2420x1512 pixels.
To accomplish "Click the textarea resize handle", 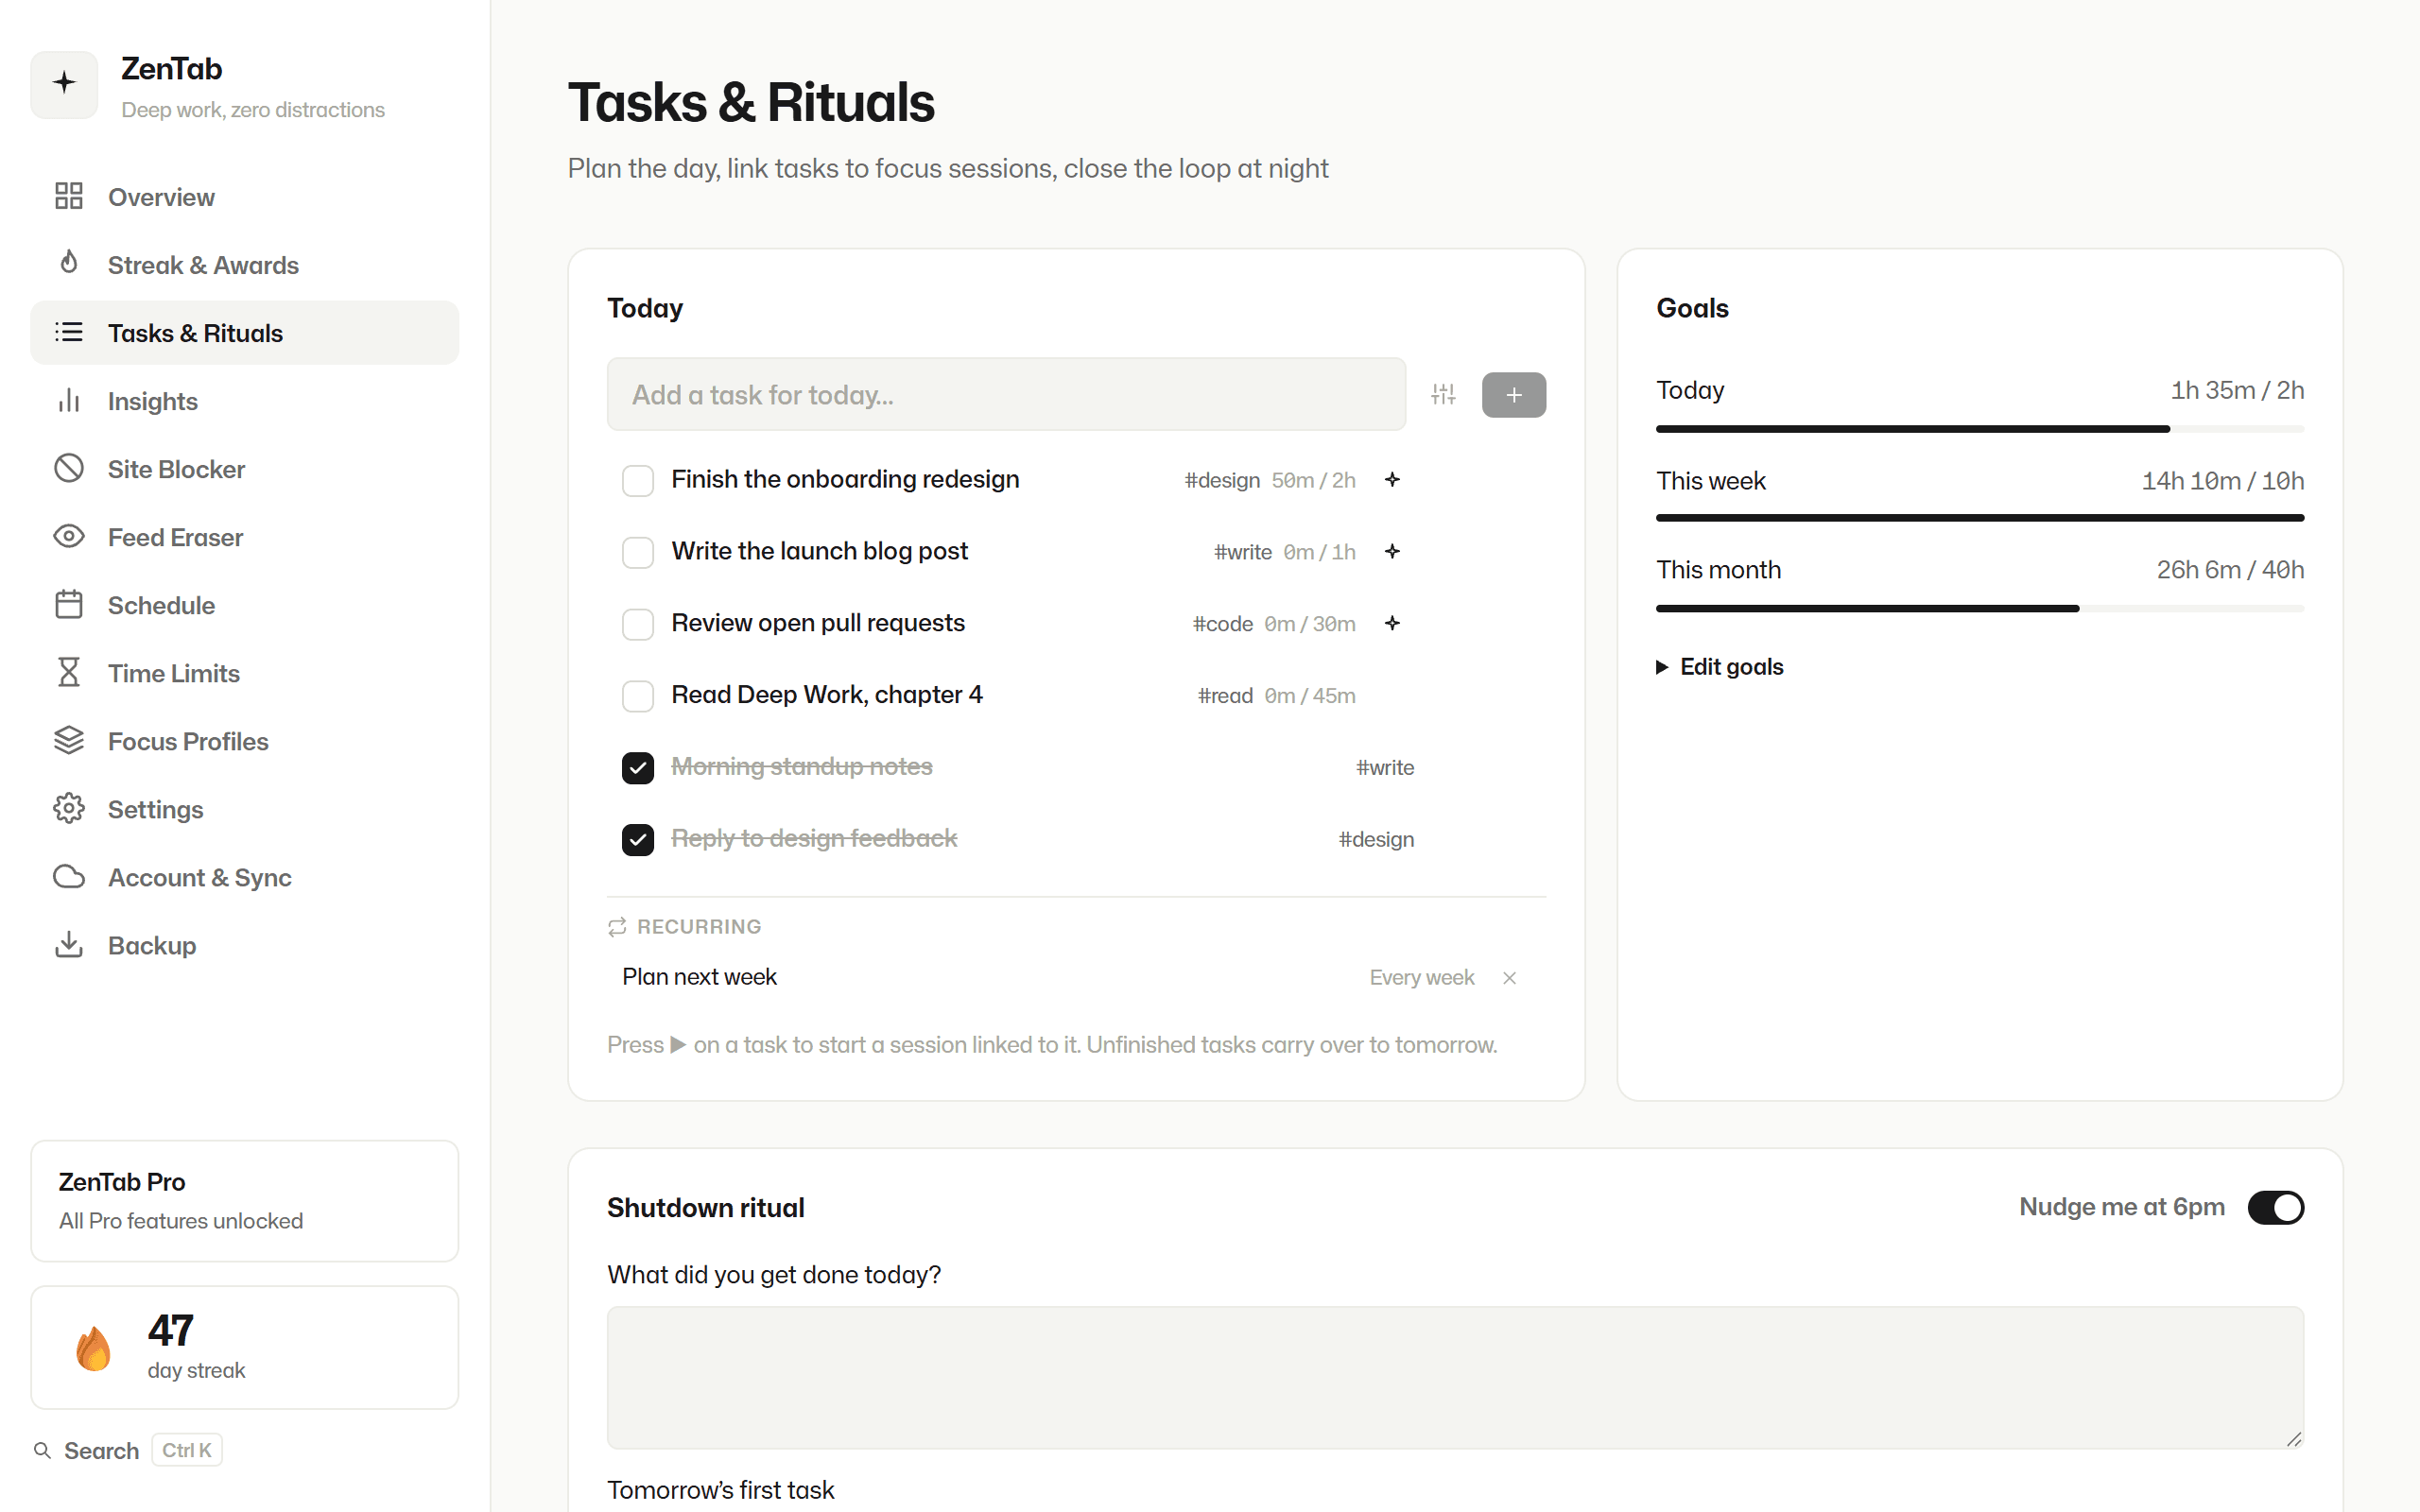I will point(2294,1439).
